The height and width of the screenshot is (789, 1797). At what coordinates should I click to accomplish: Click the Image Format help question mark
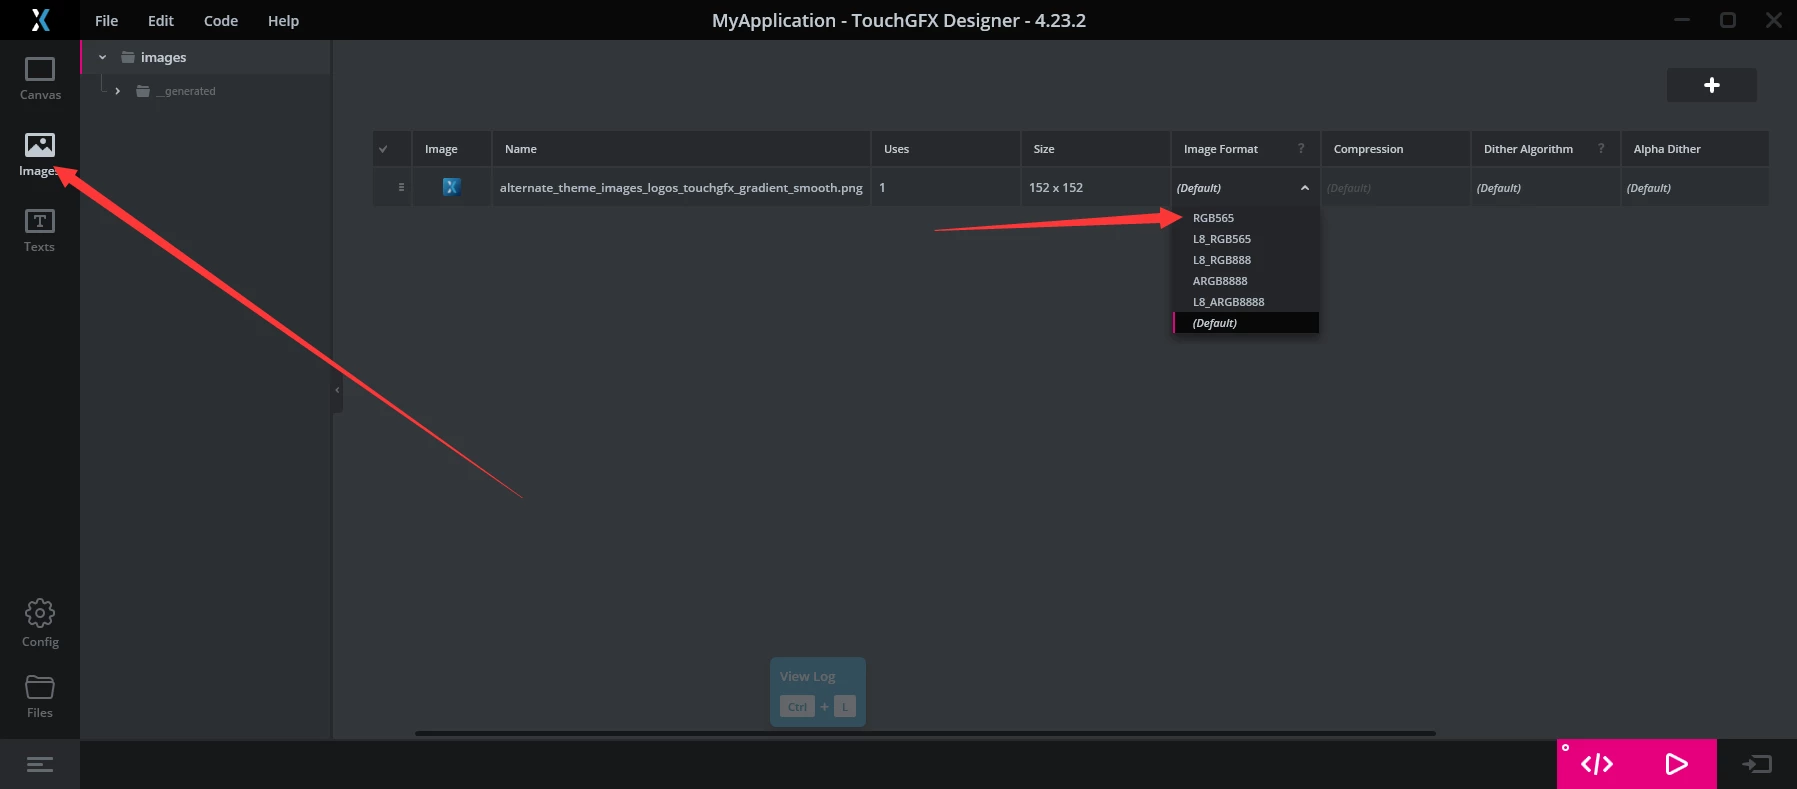(1301, 148)
